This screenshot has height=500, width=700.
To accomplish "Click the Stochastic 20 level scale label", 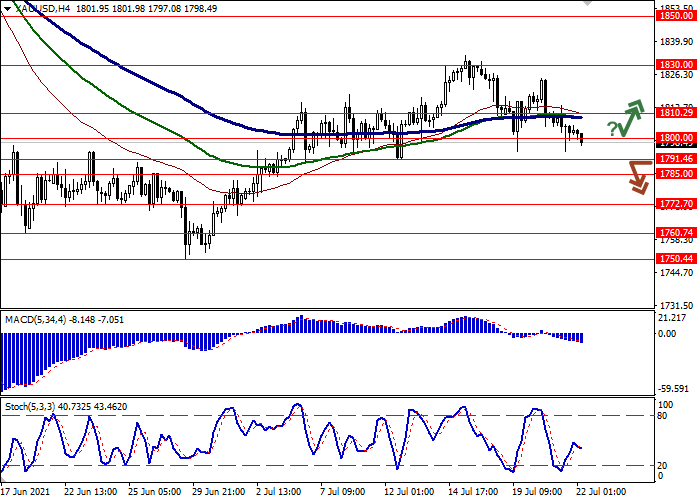I will [x=662, y=466].
